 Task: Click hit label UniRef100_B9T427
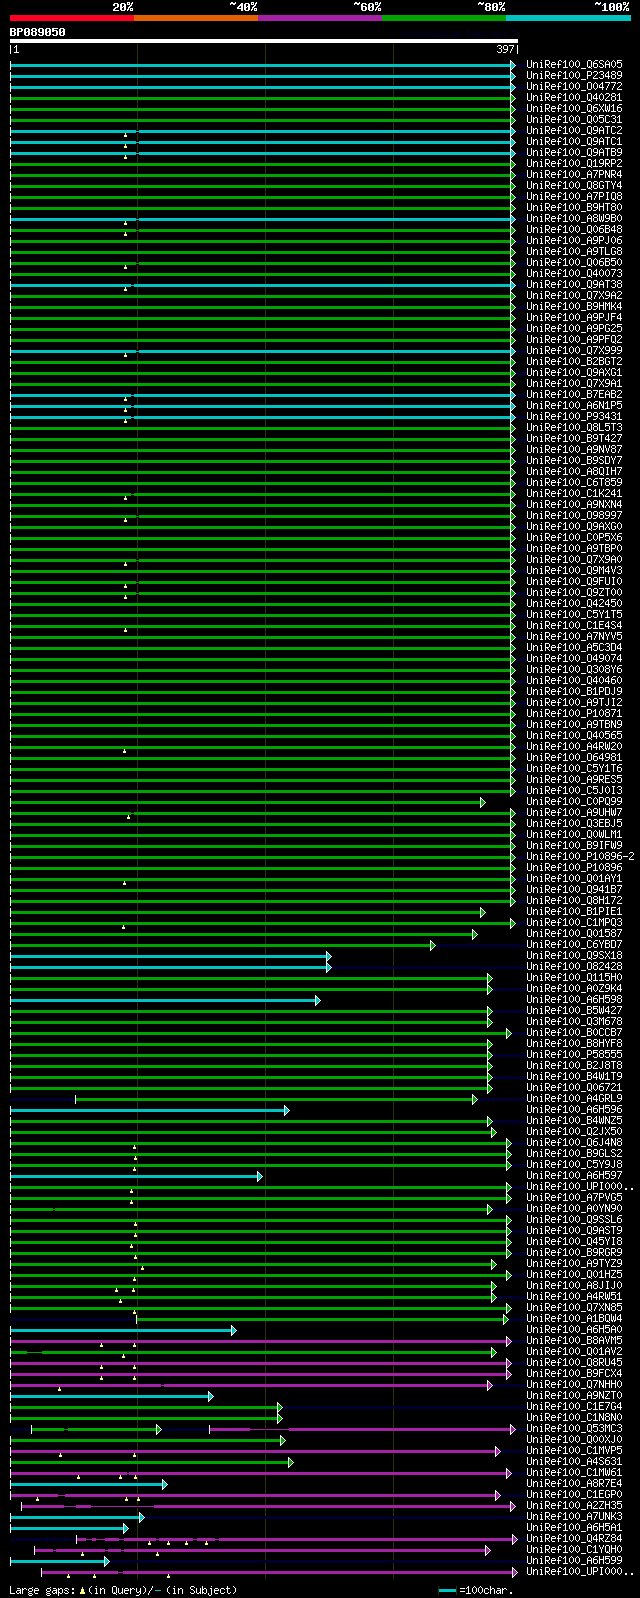pos(574,438)
